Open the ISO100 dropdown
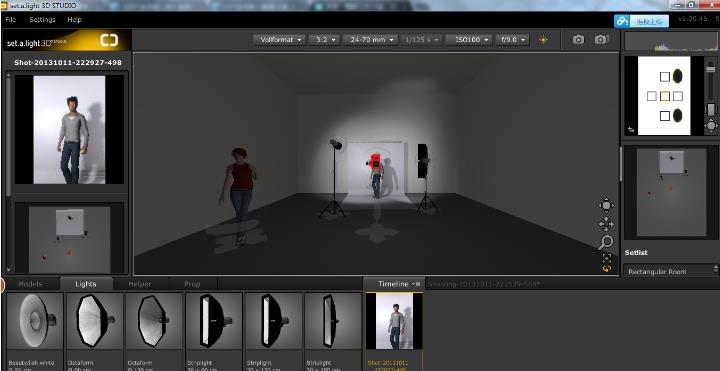 (469, 40)
